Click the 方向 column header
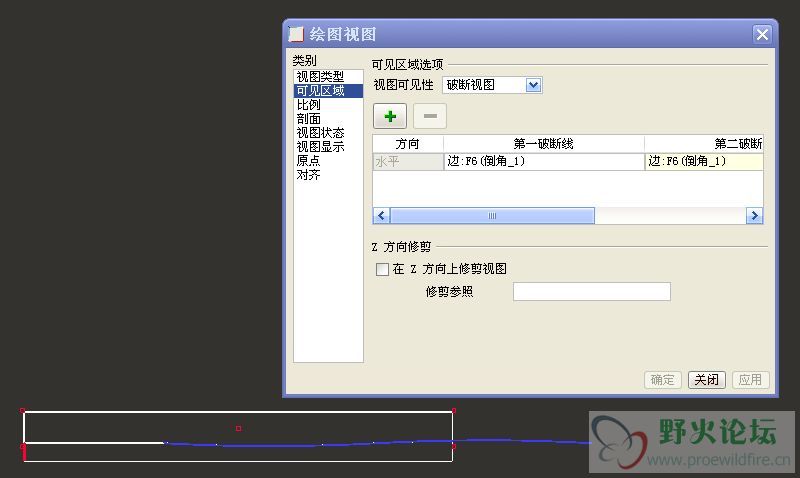 408,144
